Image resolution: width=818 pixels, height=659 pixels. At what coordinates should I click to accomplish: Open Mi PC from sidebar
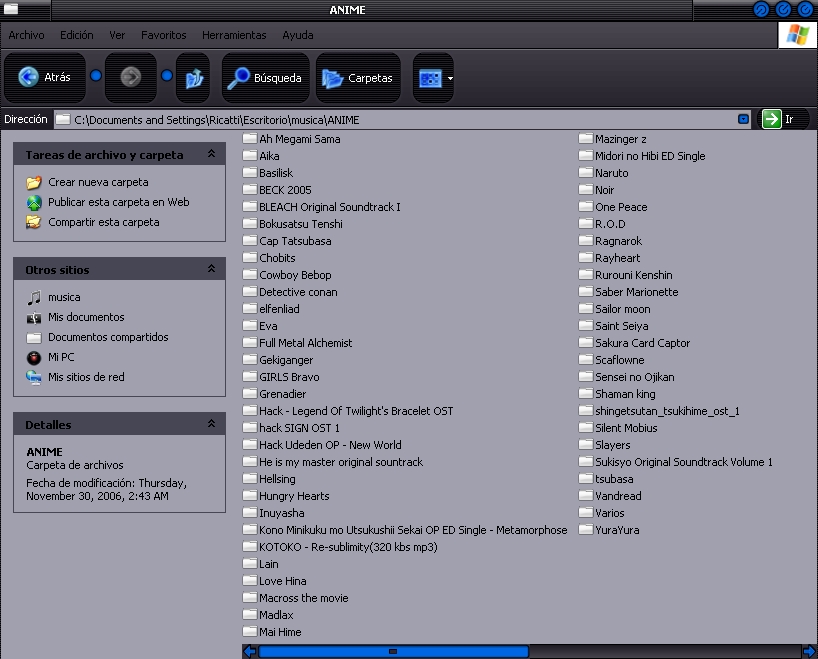61,357
